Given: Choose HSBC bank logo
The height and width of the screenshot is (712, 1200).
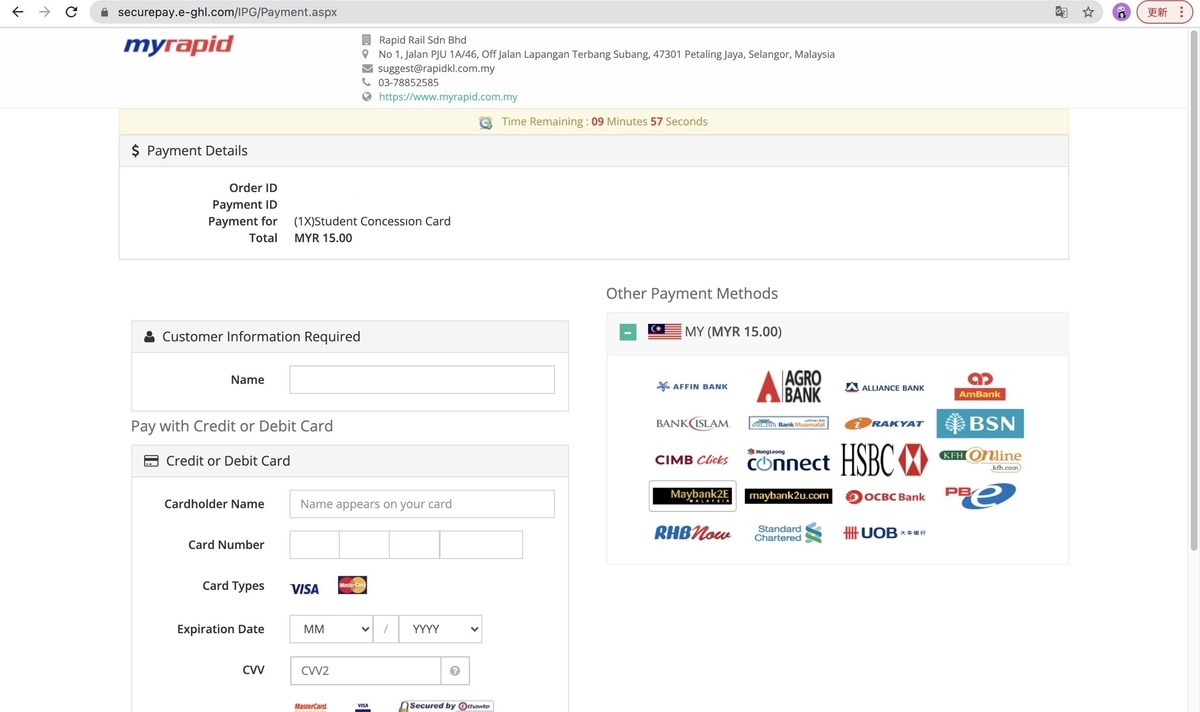Looking at the screenshot, I should coord(884,460).
